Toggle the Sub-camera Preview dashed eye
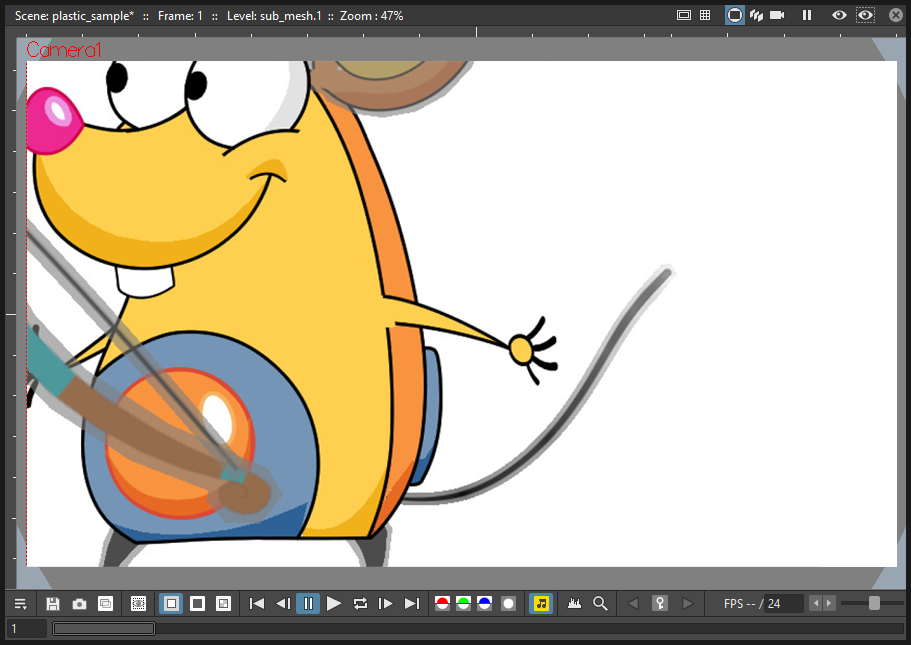The height and width of the screenshot is (645, 911). tap(865, 15)
